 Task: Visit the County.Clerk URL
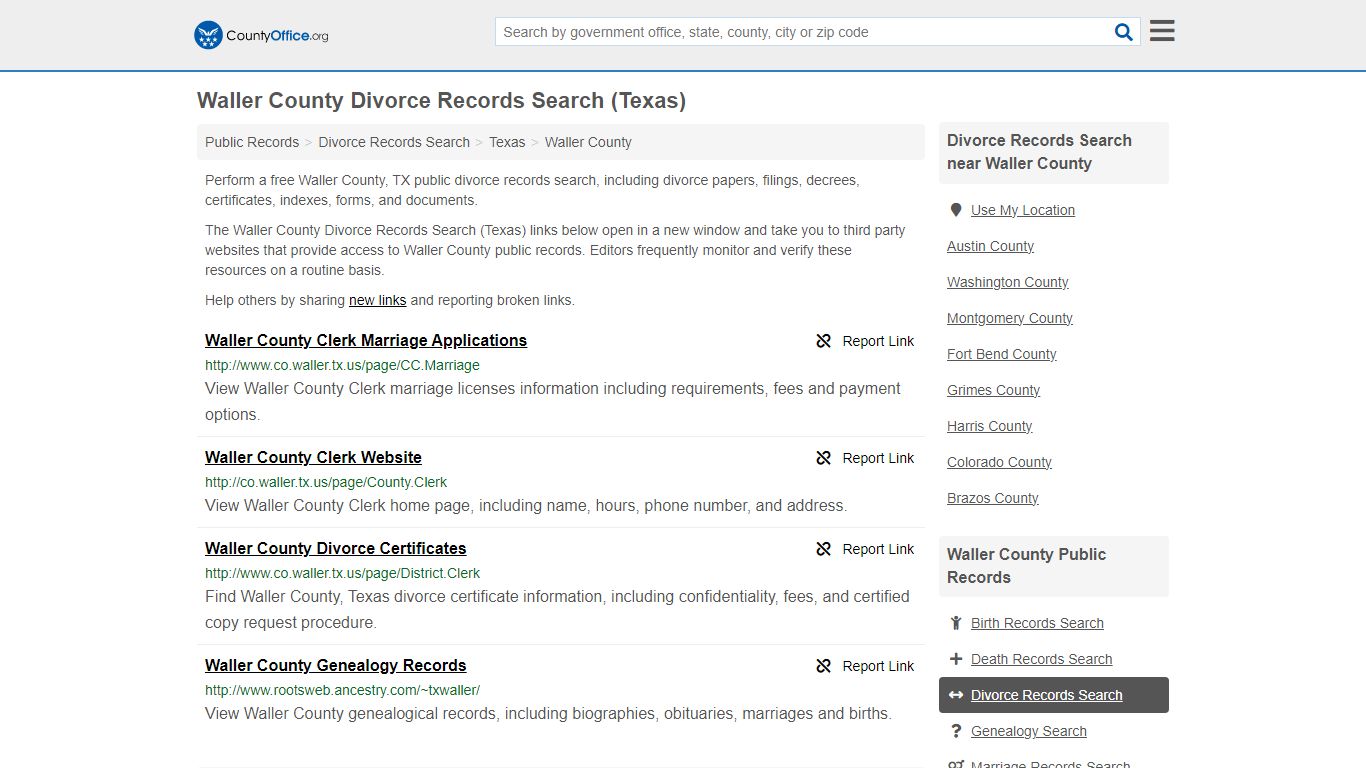coord(326,482)
